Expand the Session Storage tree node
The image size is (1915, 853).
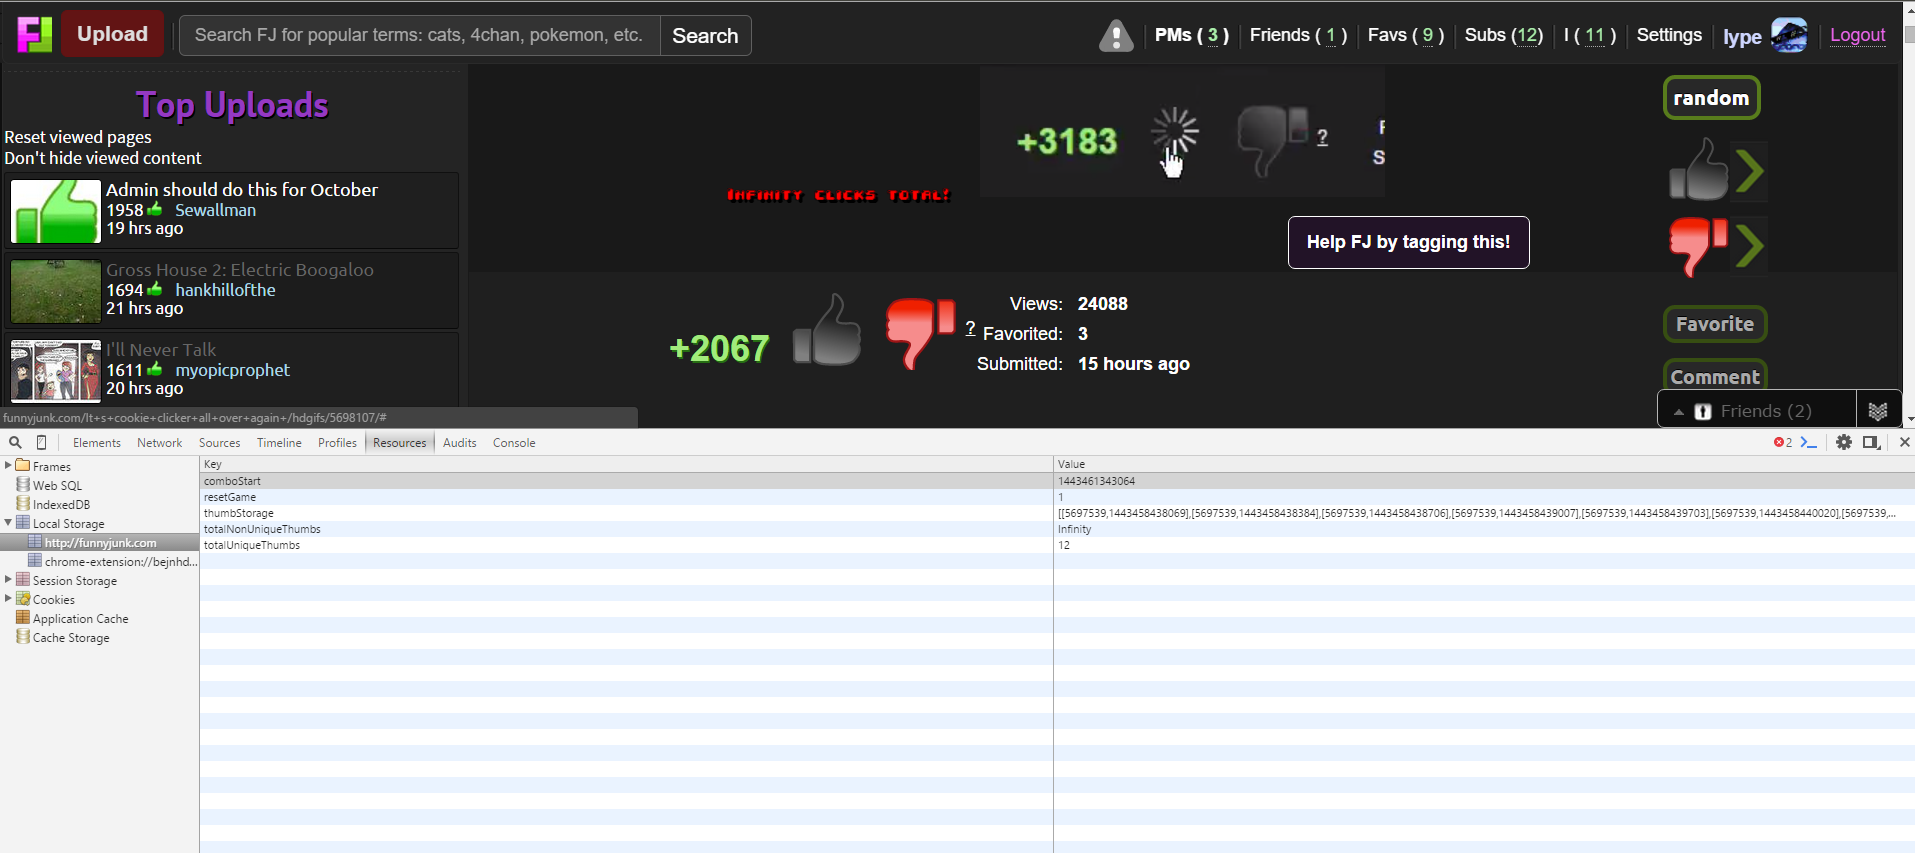pyautogui.click(x=9, y=580)
